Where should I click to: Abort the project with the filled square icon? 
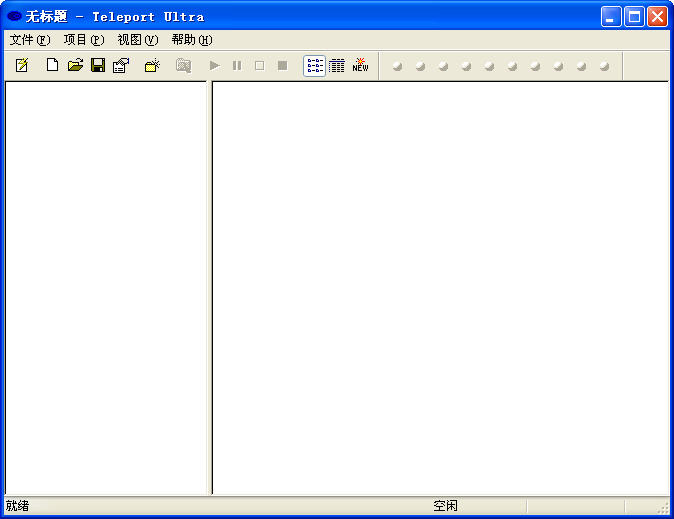tap(282, 65)
